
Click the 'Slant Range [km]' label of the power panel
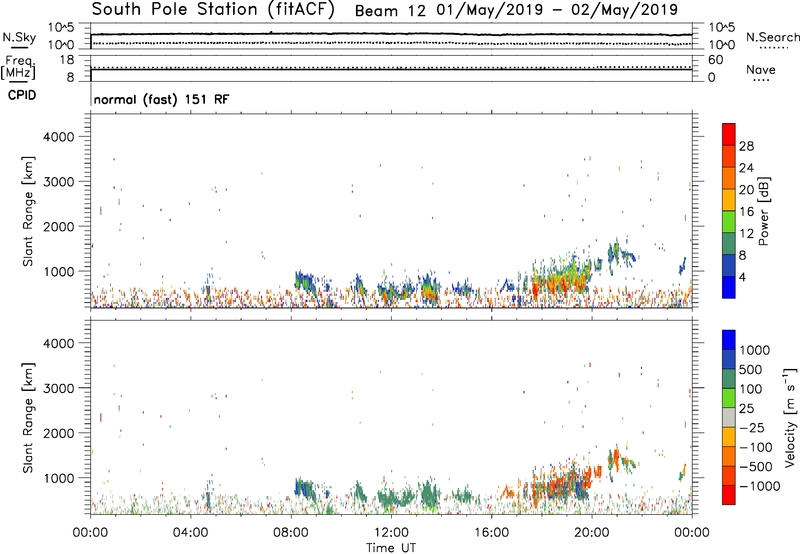(28, 211)
